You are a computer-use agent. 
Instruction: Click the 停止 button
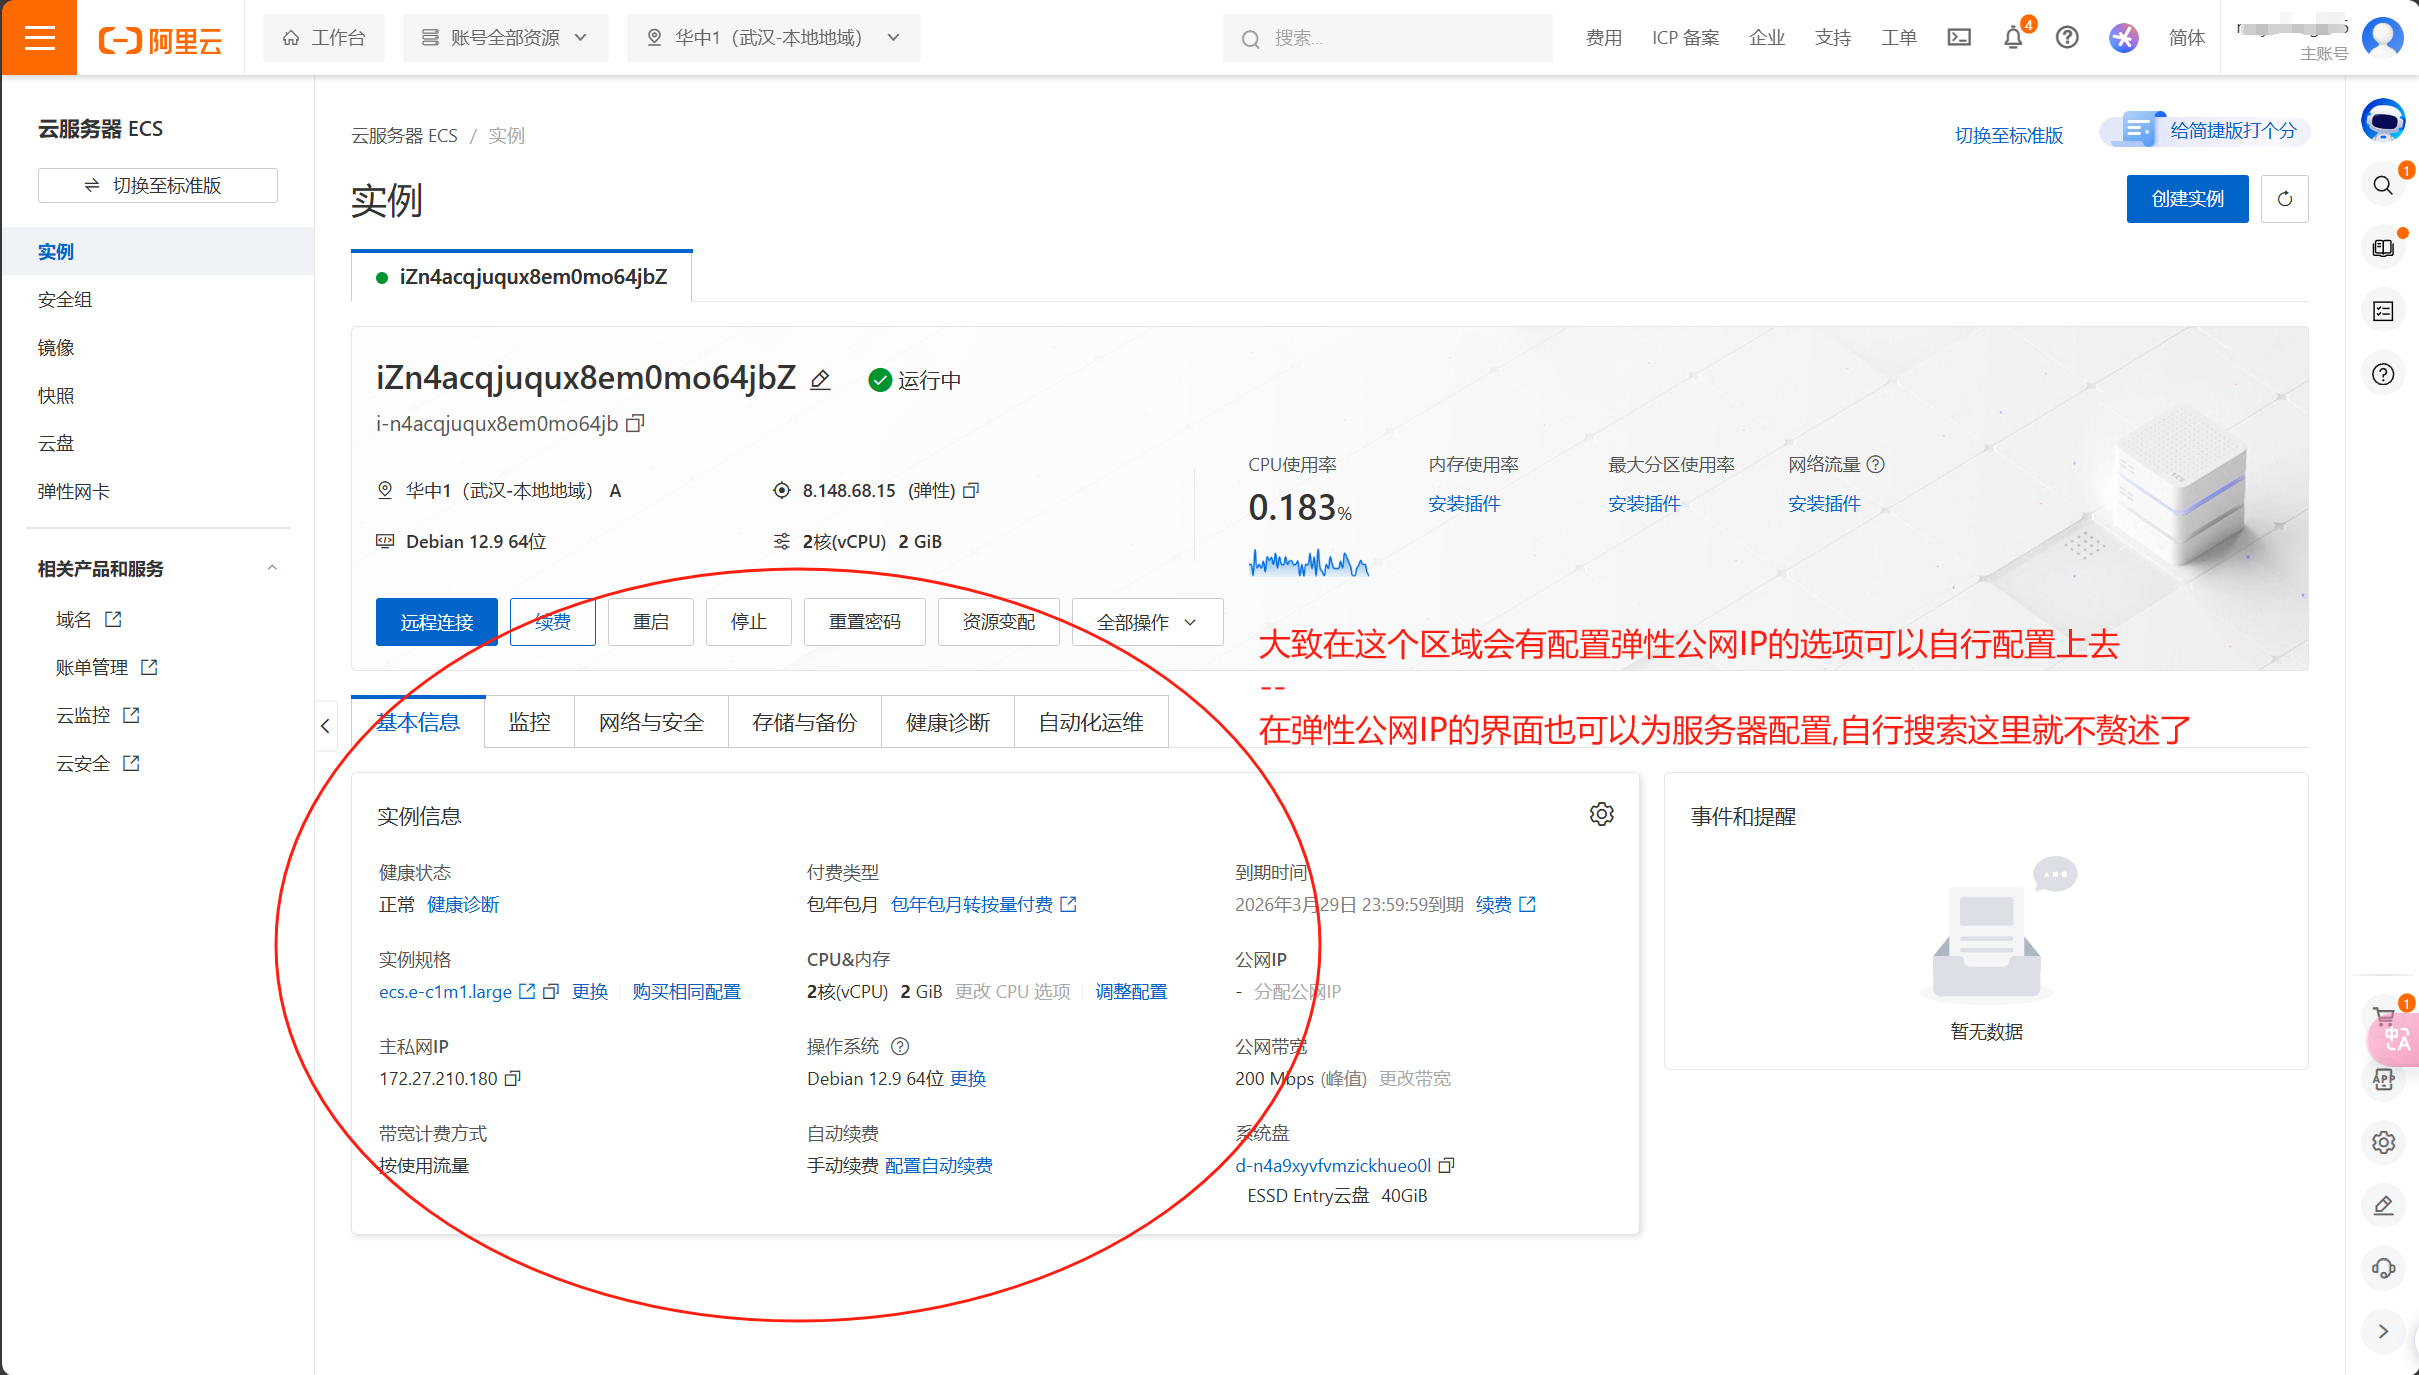click(x=749, y=622)
